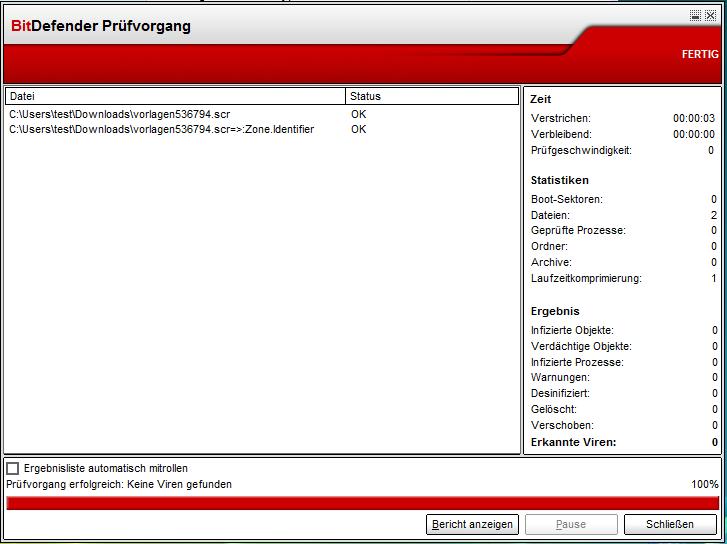Click the Boot-Sektoren statistic label

(567, 199)
